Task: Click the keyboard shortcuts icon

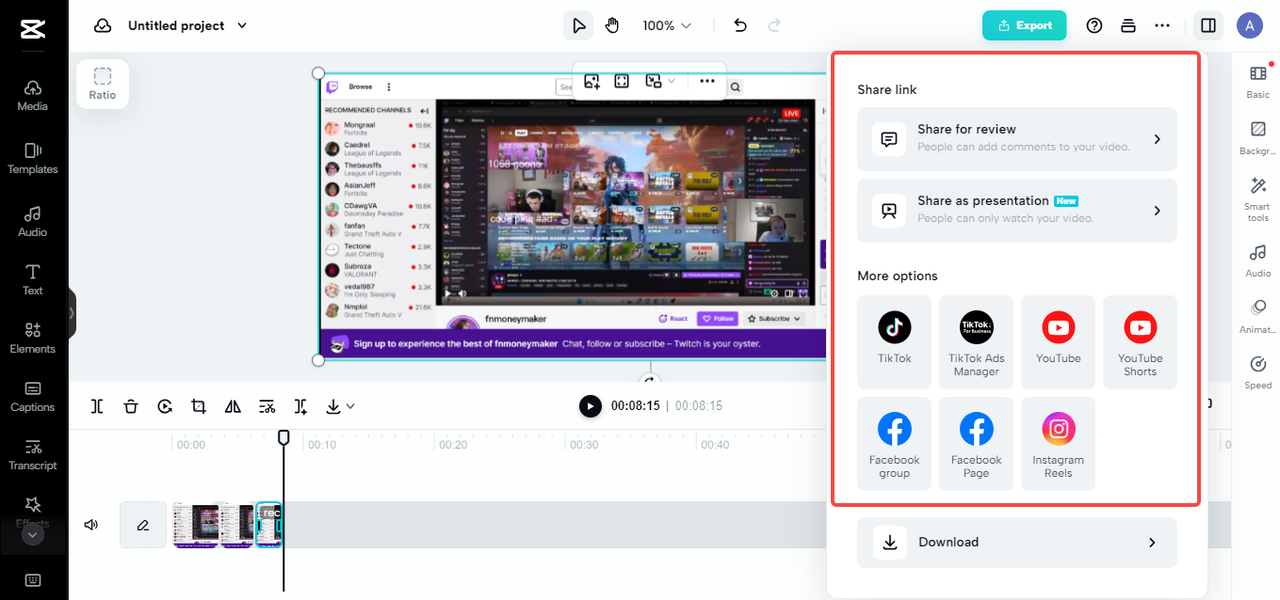Action: click(33, 580)
